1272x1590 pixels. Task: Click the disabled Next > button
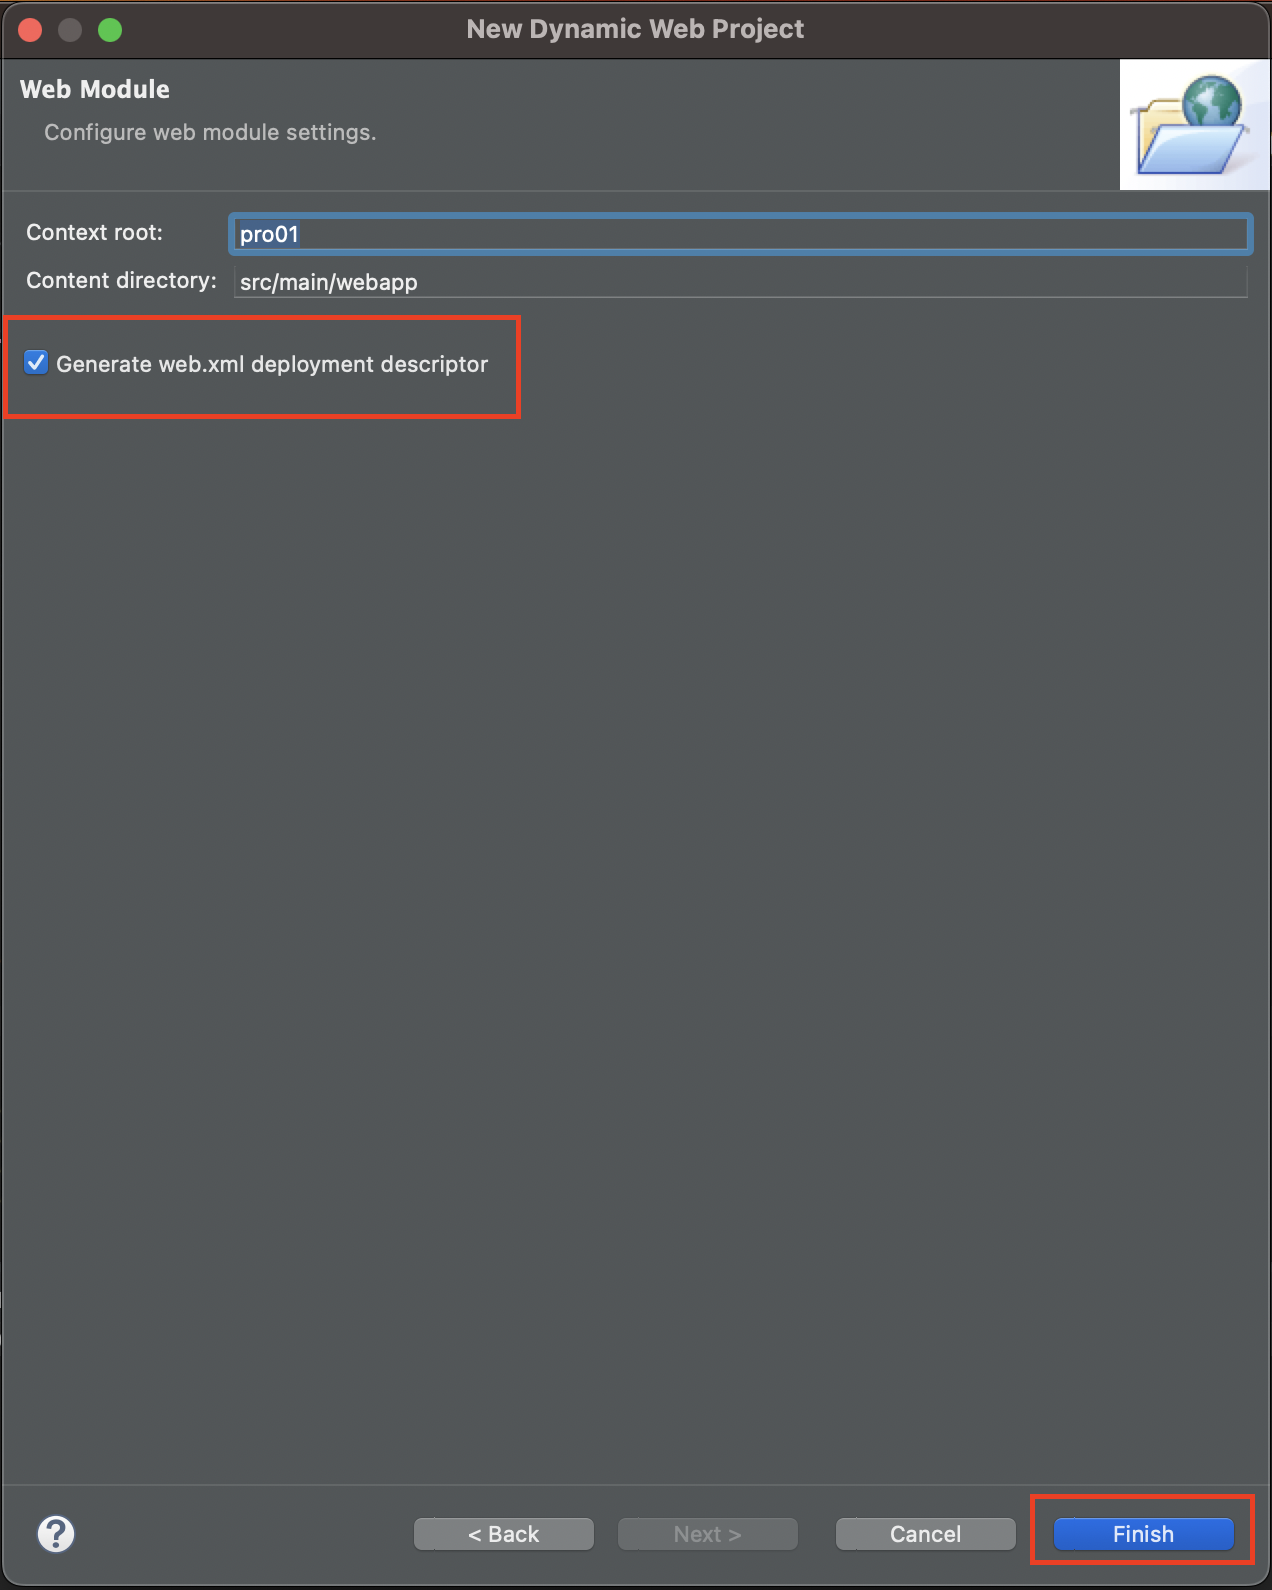pos(707,1534)
